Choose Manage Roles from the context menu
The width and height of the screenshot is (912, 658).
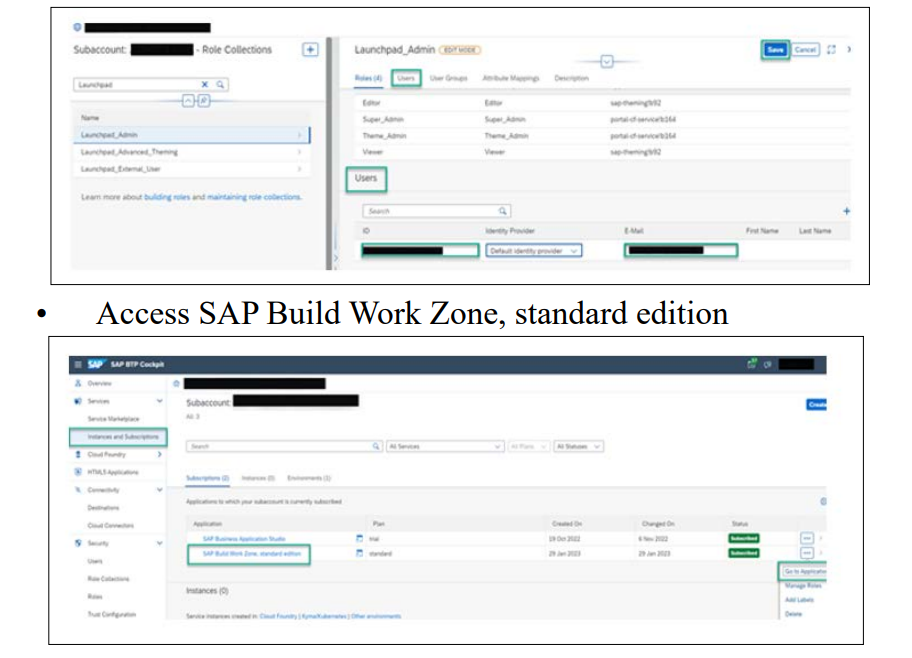pos(803,585)
